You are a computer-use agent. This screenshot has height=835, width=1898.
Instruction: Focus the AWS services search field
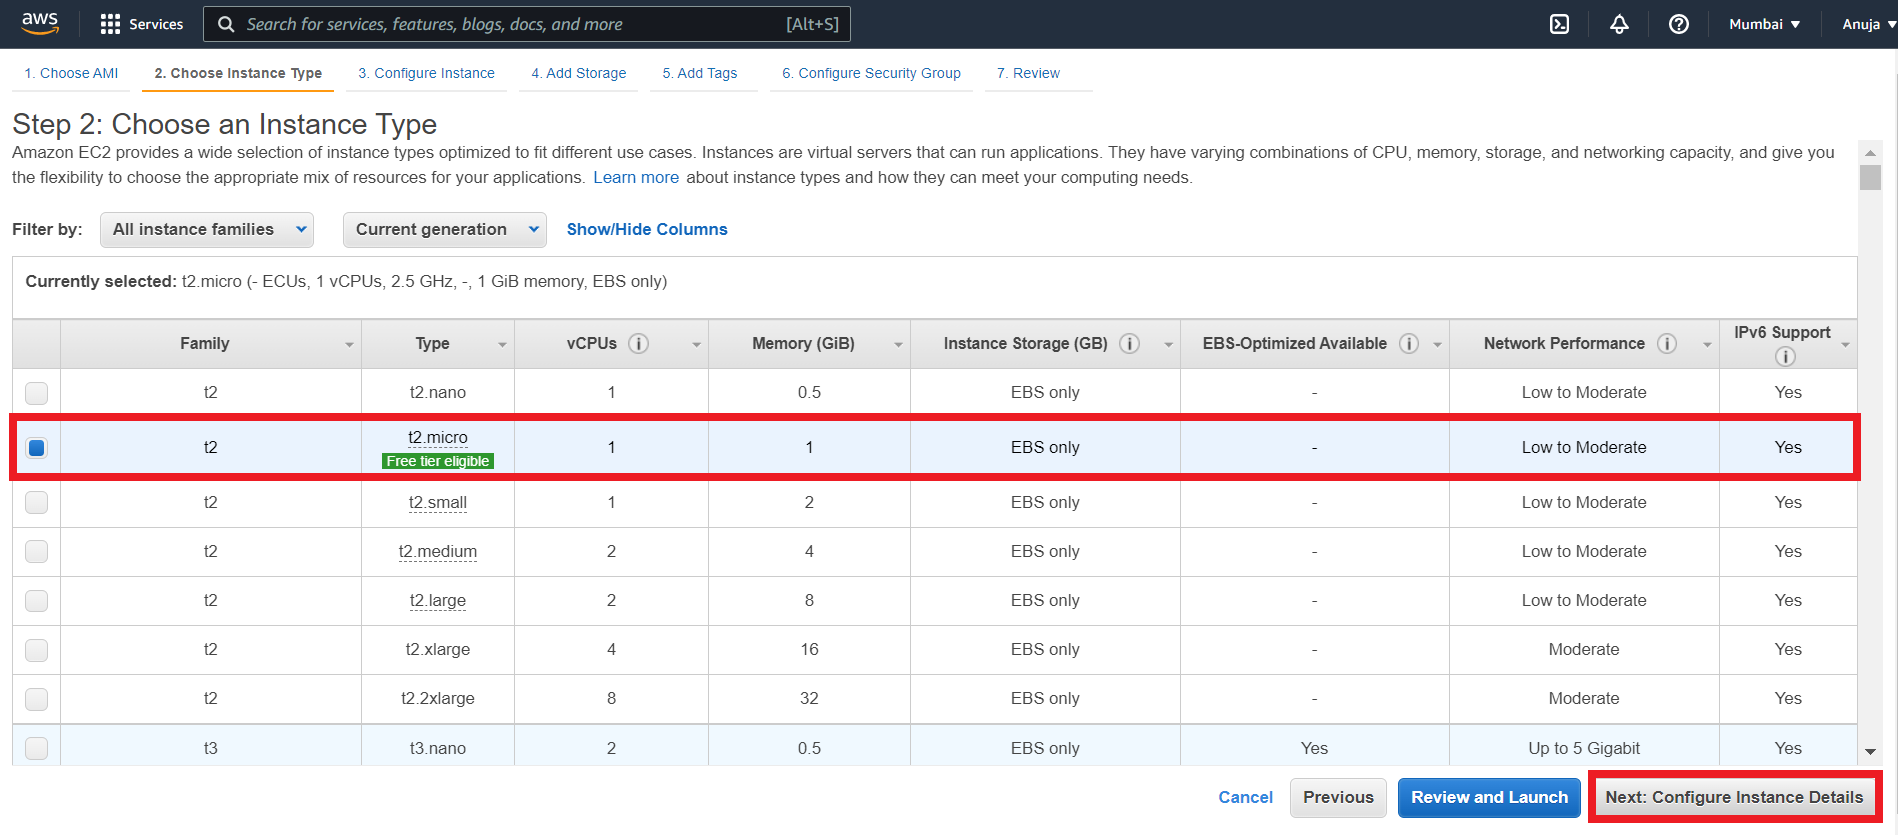click(527, 24)
